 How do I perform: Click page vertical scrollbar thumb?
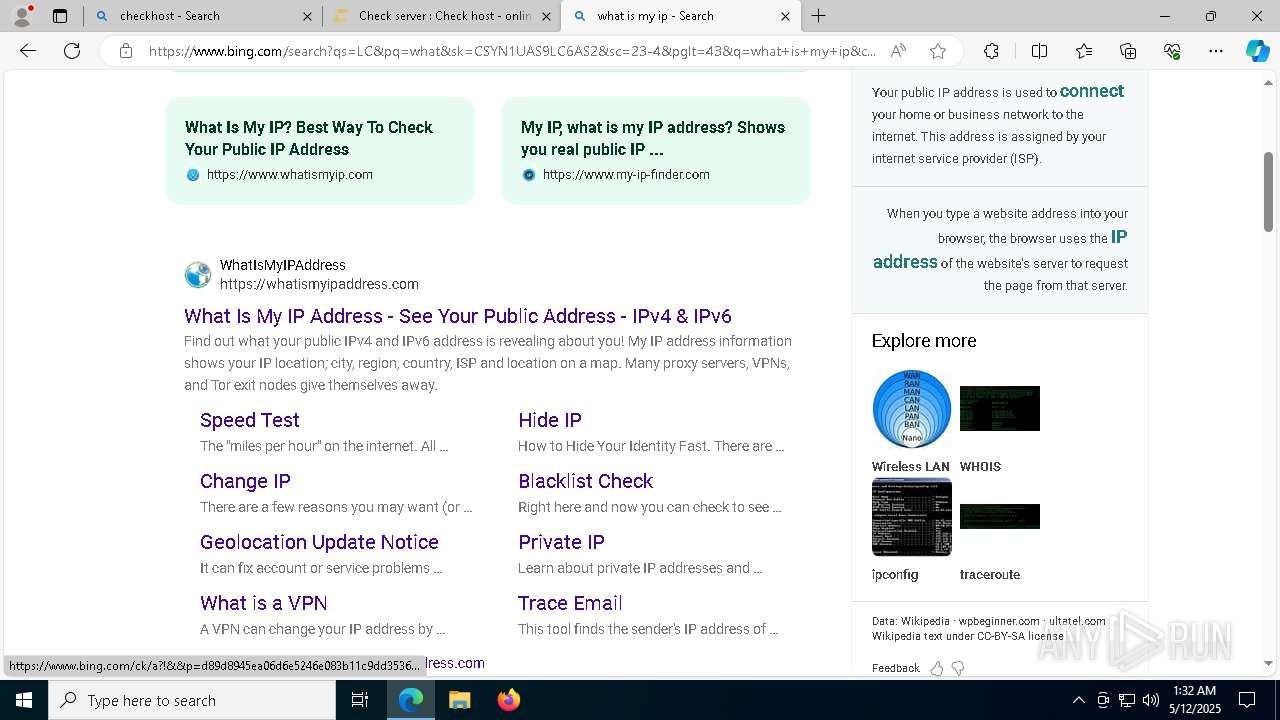point(1269,192)
